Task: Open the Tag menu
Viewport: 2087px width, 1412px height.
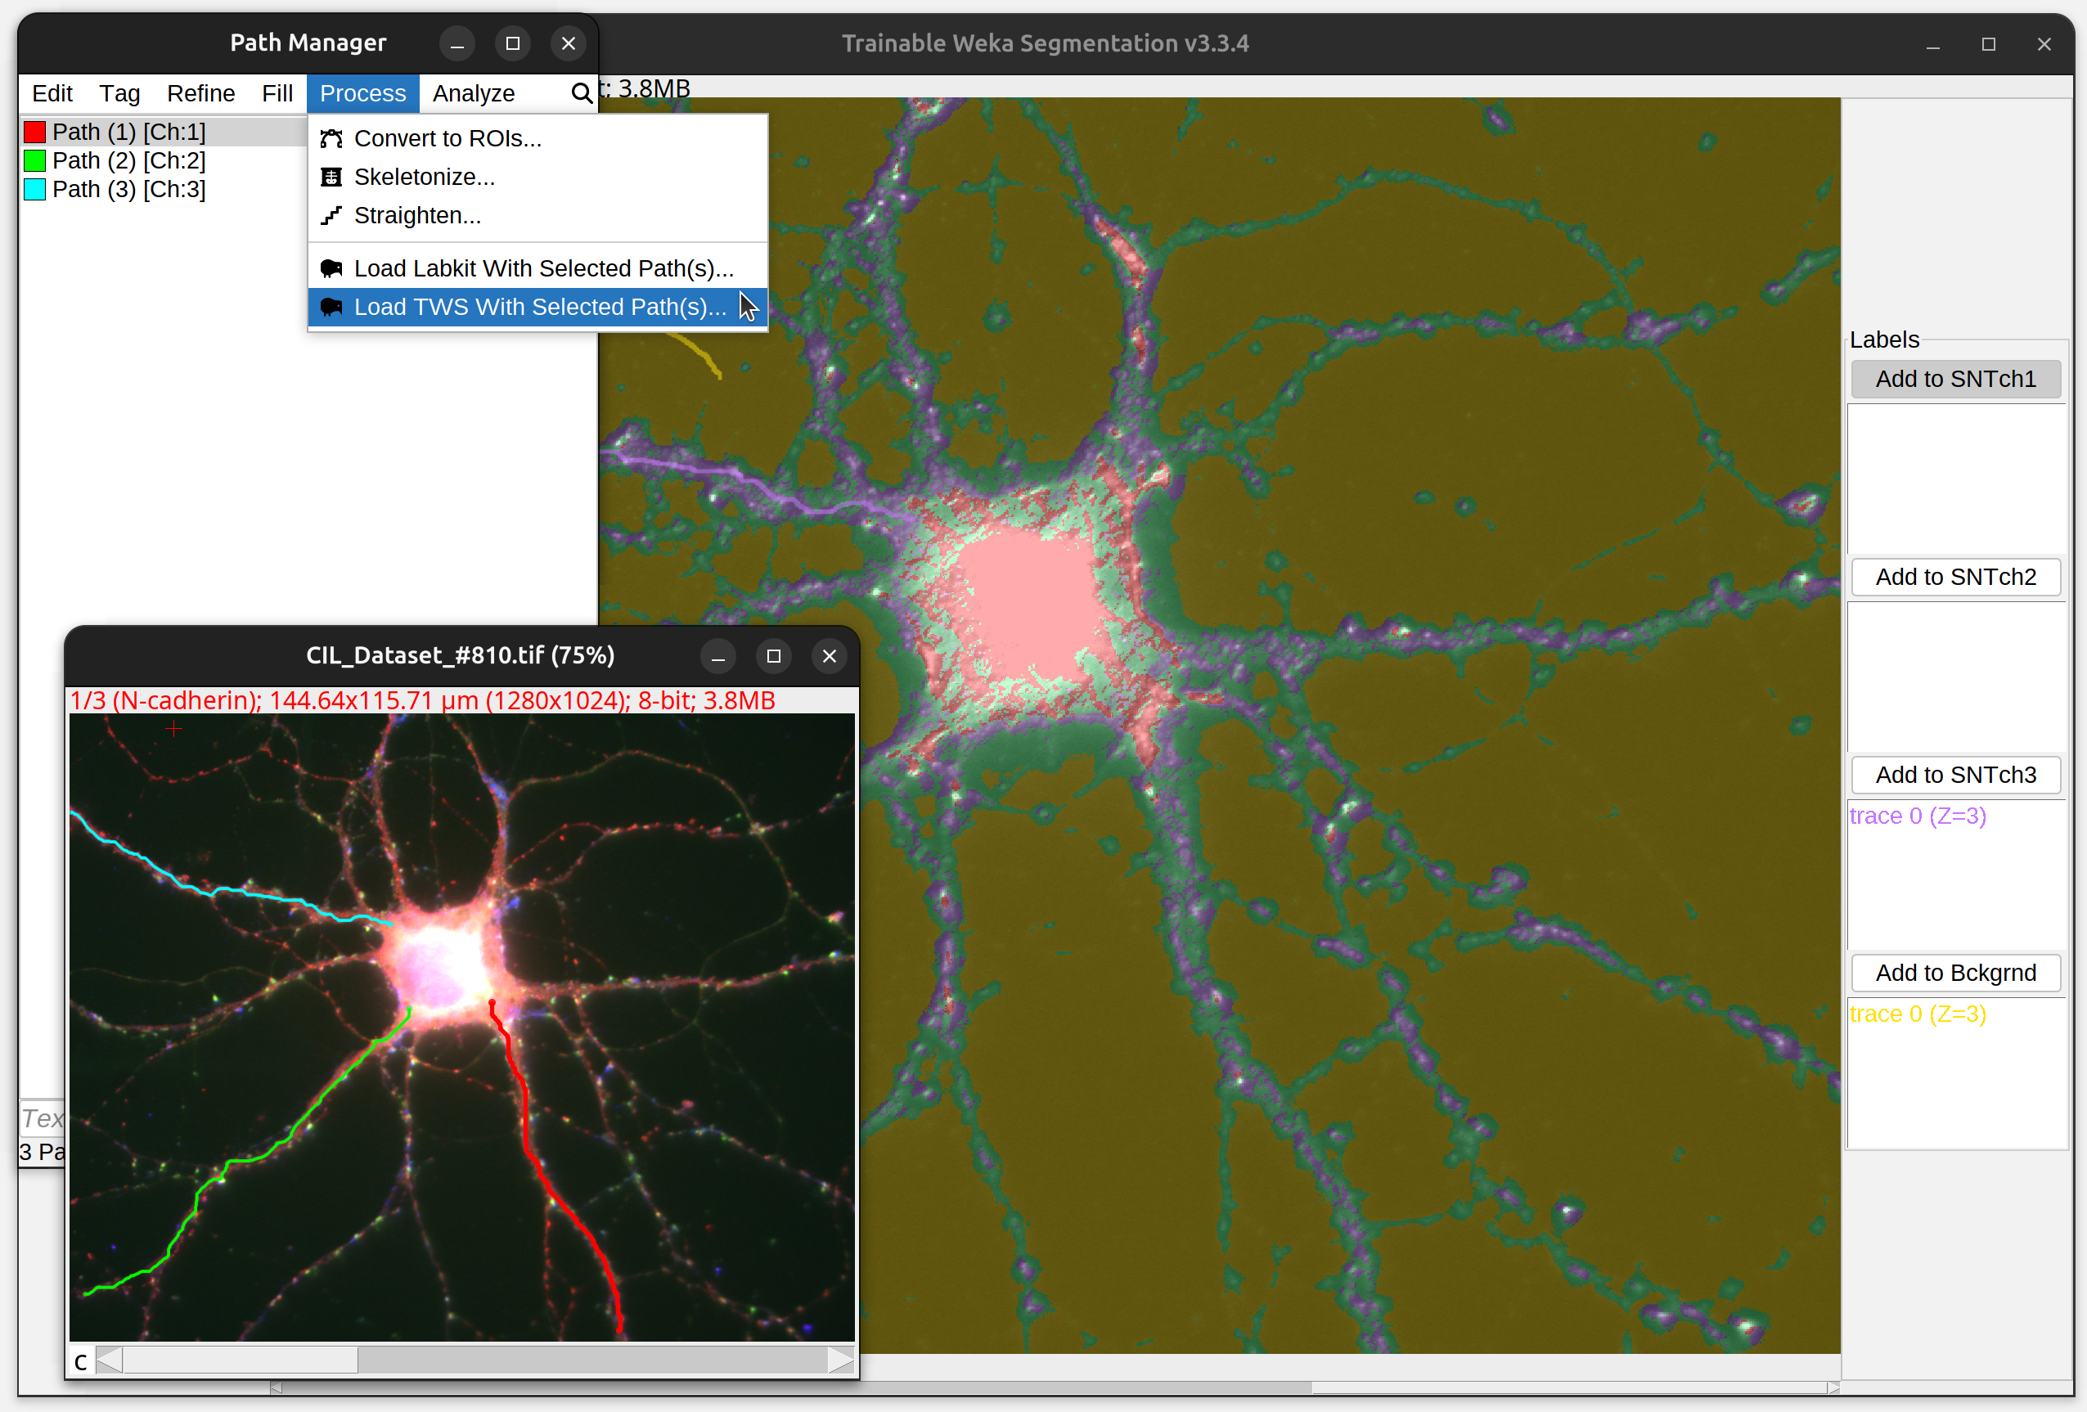Action: (x=120, y=93)
